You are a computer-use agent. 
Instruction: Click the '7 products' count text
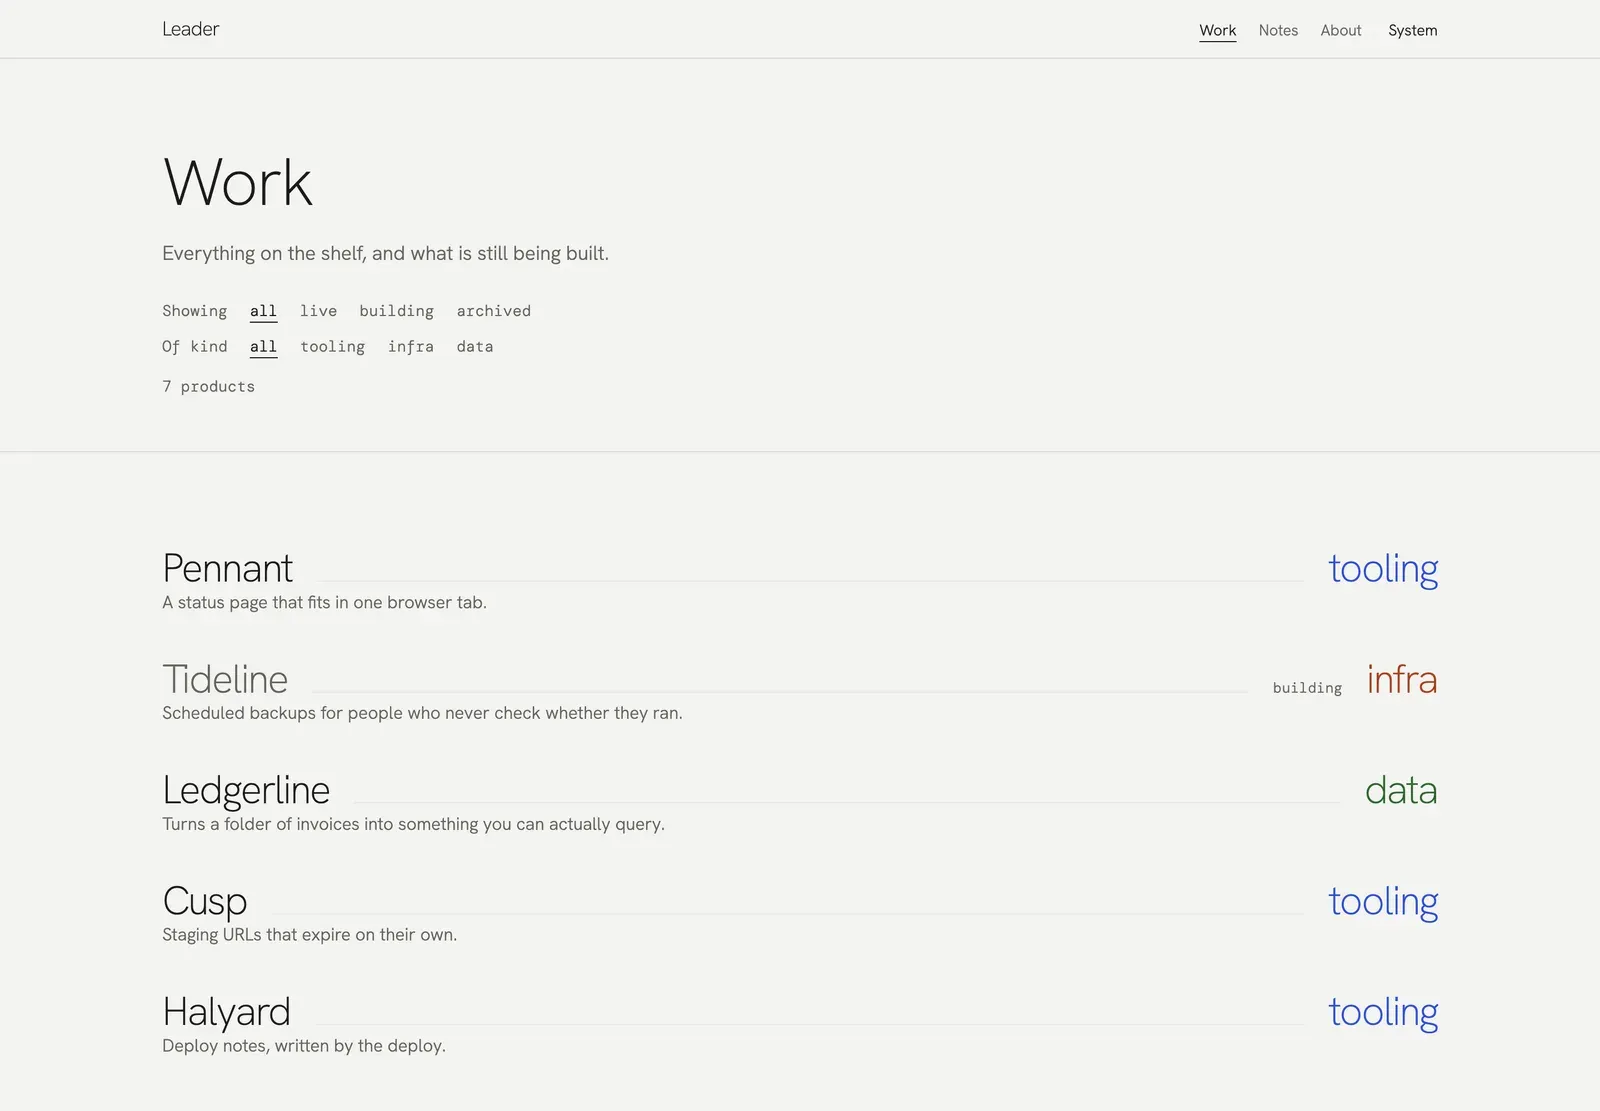[x=208, y=387]
